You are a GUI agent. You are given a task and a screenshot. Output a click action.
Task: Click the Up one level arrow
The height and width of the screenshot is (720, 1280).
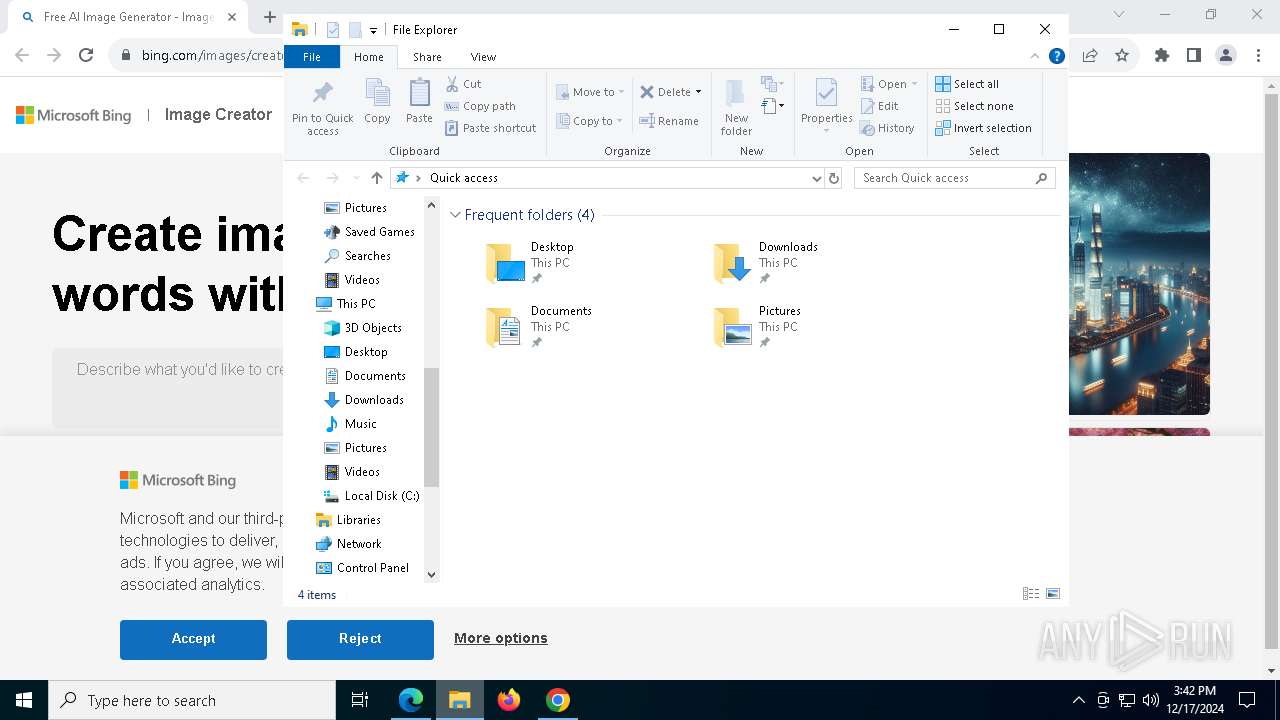[376, 178]
